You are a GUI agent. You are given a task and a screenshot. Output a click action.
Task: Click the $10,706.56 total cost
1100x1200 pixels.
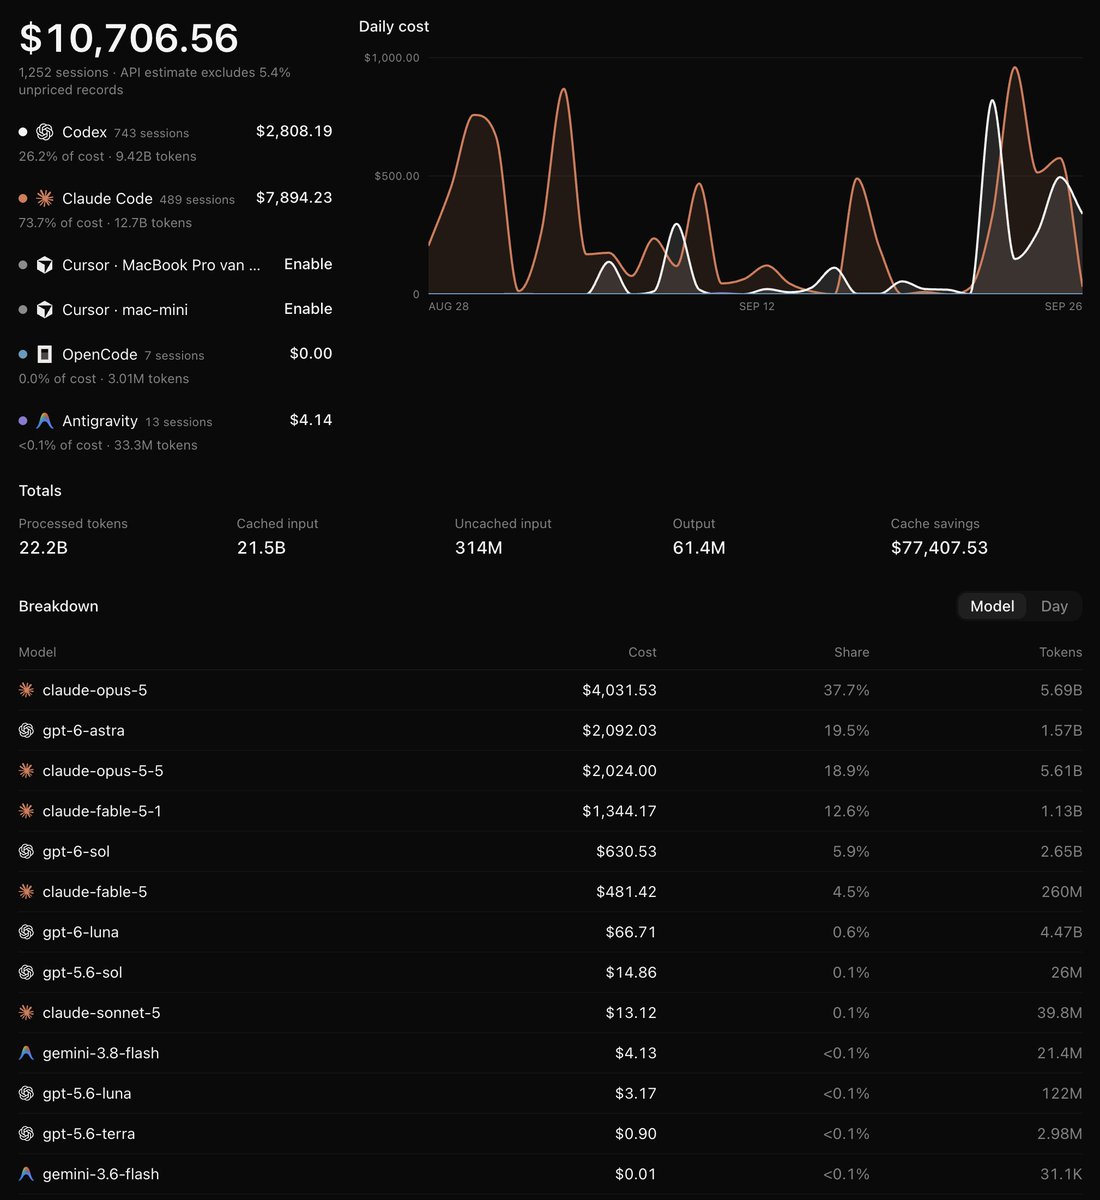tap(129, 38)
